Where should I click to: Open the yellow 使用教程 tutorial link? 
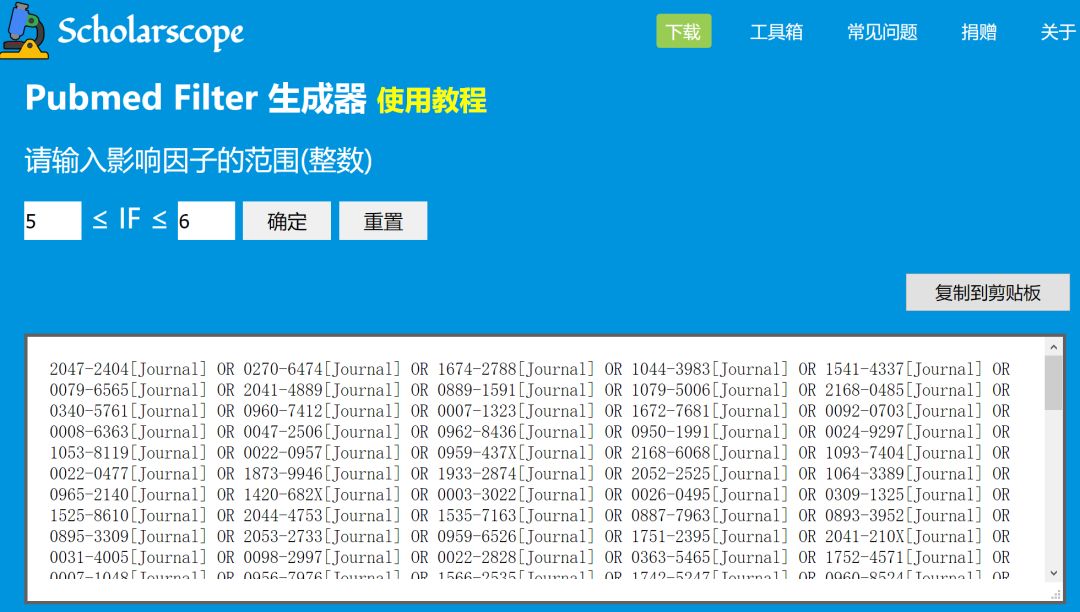coord(432,101)
